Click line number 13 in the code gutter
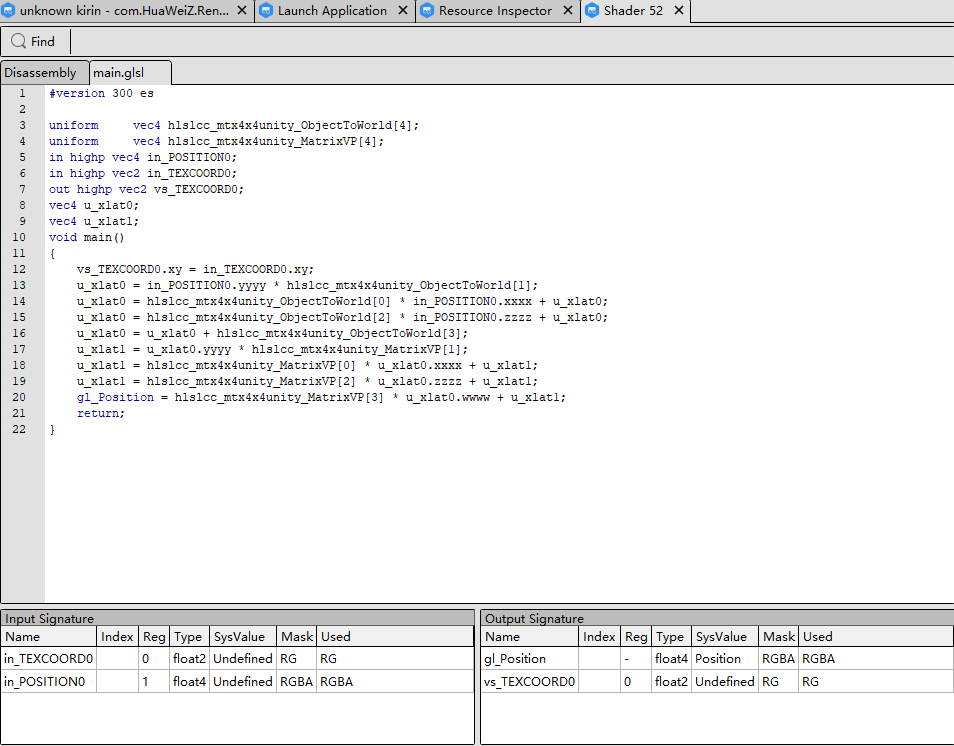Viewport: 954px width, 746px height. [18, 284]
